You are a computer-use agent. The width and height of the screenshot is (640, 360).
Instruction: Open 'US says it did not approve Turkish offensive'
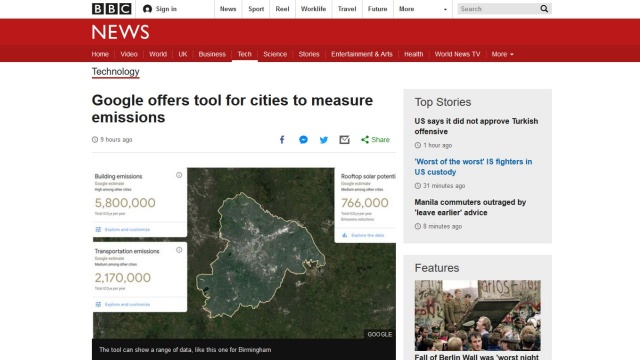click(476, 126)
